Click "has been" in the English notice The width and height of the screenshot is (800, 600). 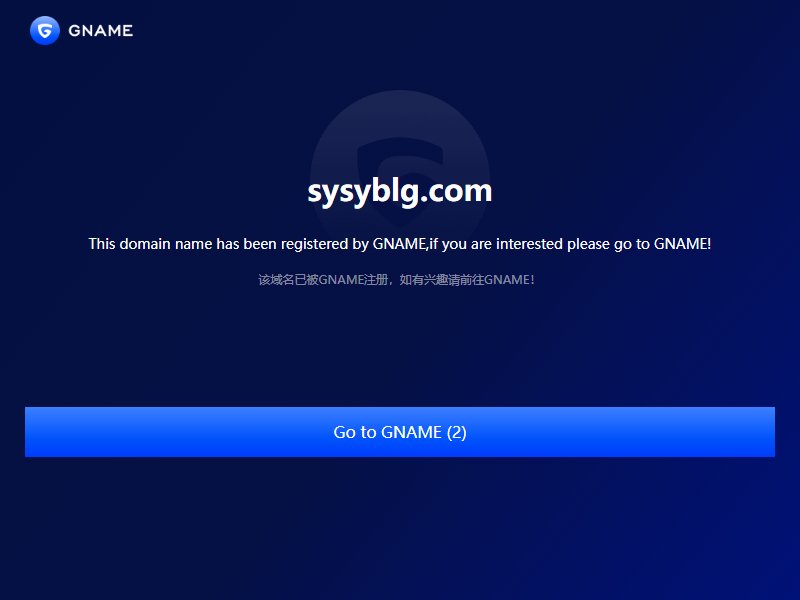pos(246,244)
